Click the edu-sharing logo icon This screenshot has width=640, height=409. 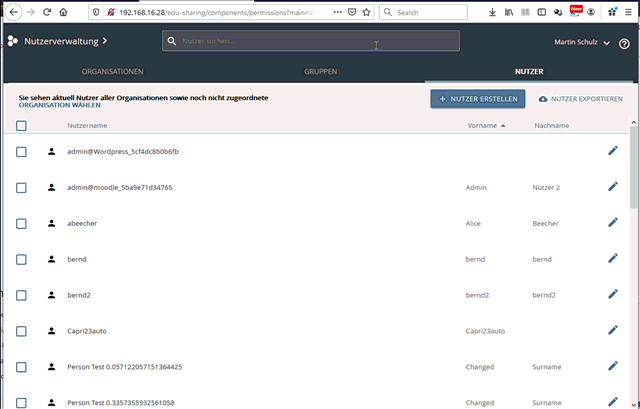[x=13, y=42]
